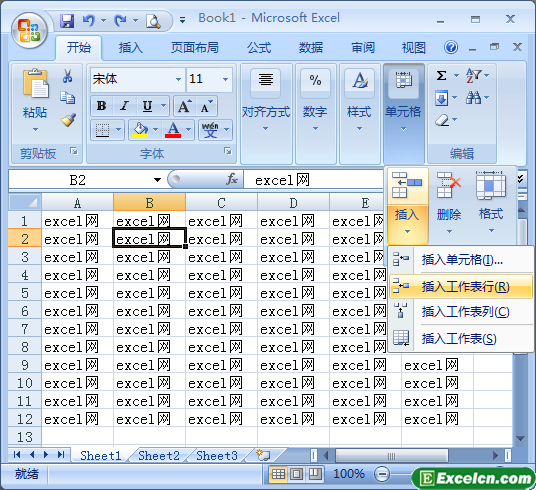Open Find and Select binoculars
The height and width of the screenshot is (490, 536).
tap(473, 98)
